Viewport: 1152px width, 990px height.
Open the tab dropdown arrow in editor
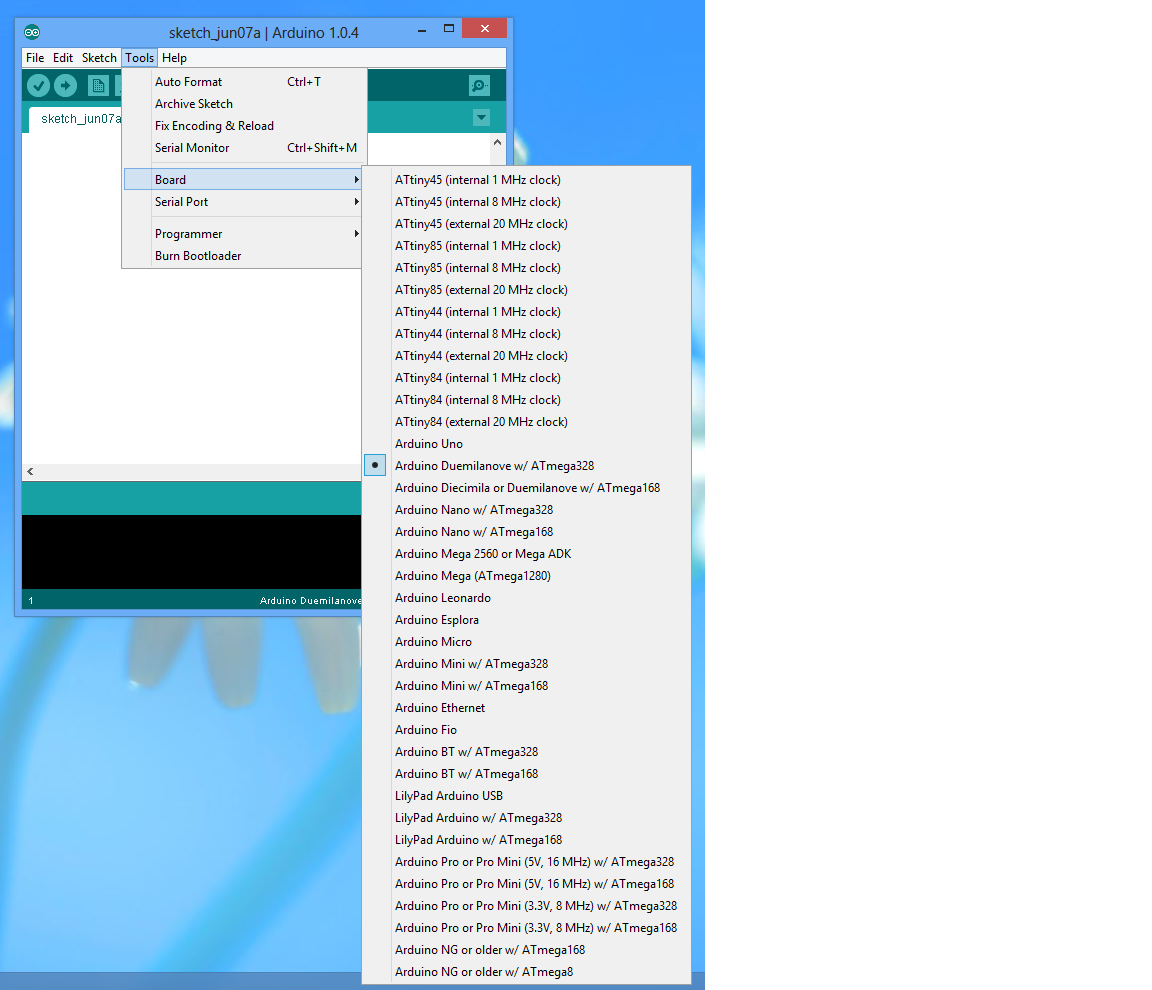pos(481,118)
